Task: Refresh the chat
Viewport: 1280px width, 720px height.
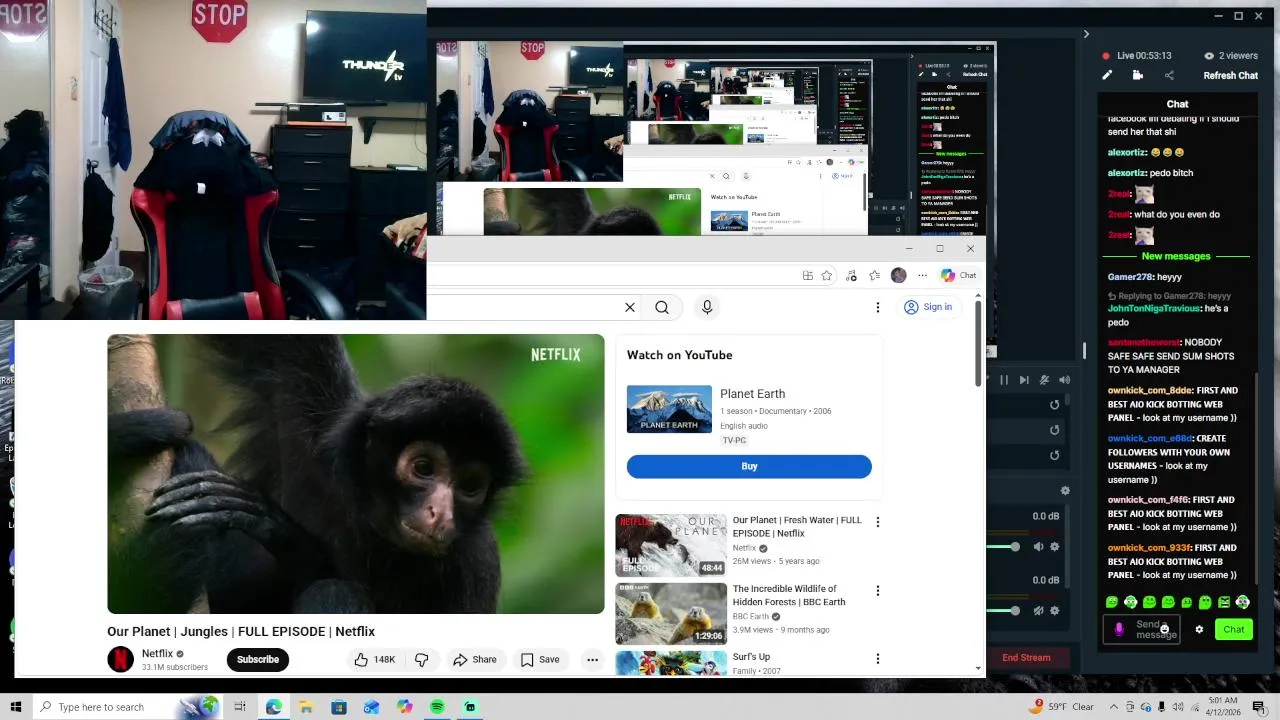Action: point(1230,75)
